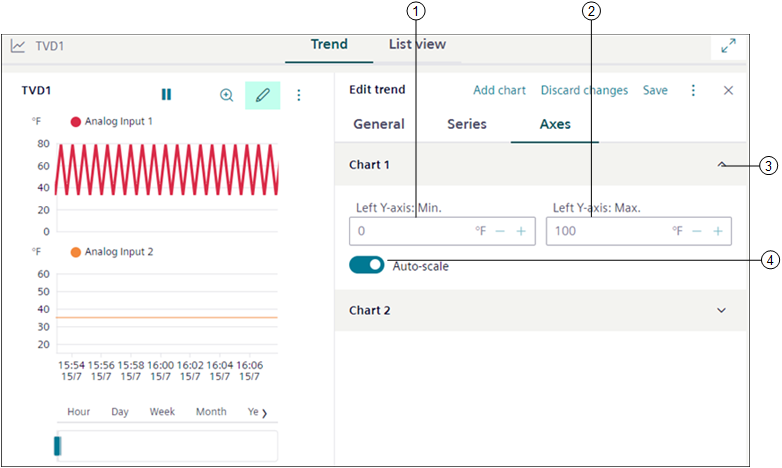The height and width of the screenshot is (468, 782).
Task: Decrease Left Y-axis Max. with minus
Action: click(x=697, y=231)
